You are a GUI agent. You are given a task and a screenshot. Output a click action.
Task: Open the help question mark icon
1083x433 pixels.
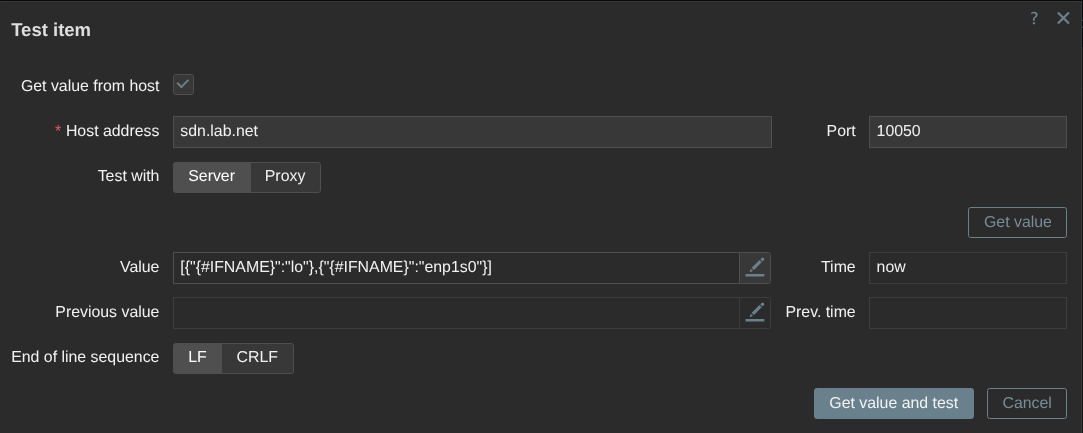1034,19
